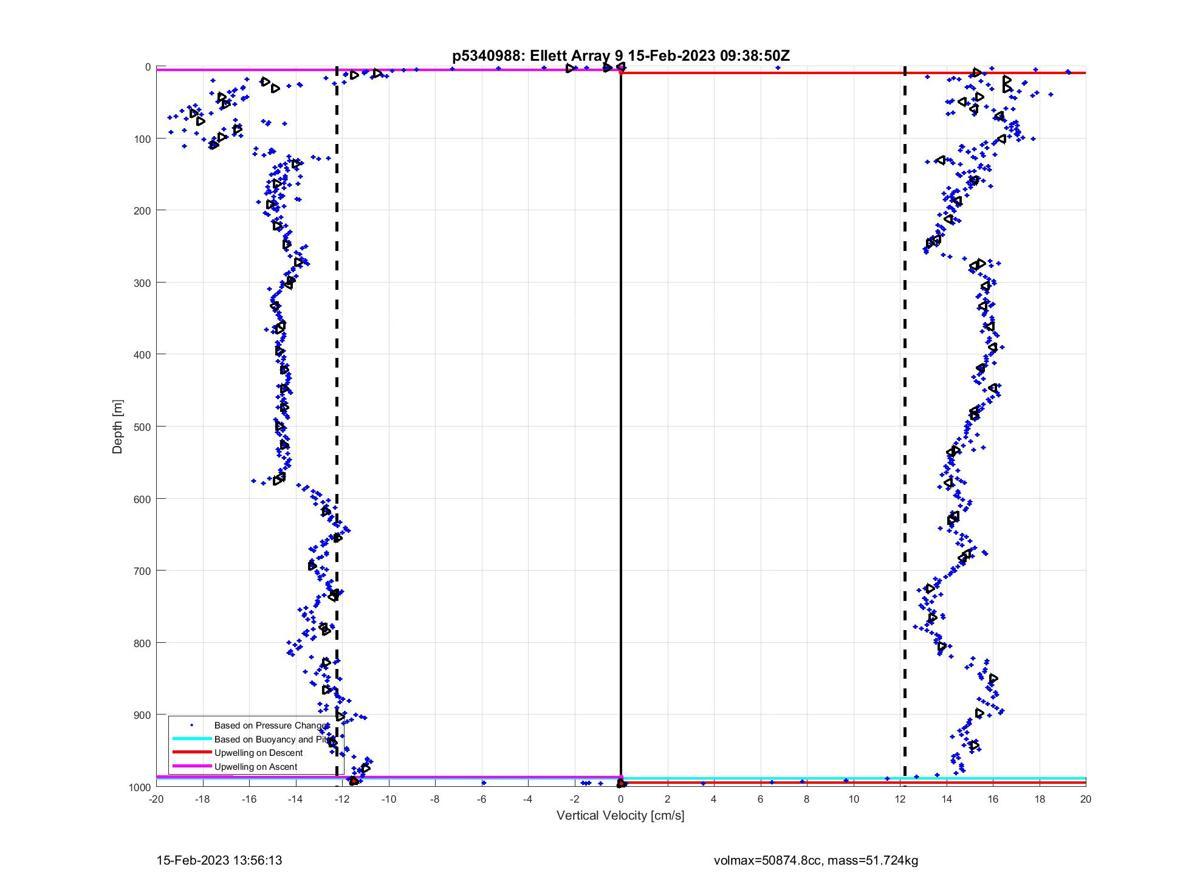Click the 'volmax=50874.8cc, mass=51.724kg' footer text
1200x885 pixels.
point(816,860)
